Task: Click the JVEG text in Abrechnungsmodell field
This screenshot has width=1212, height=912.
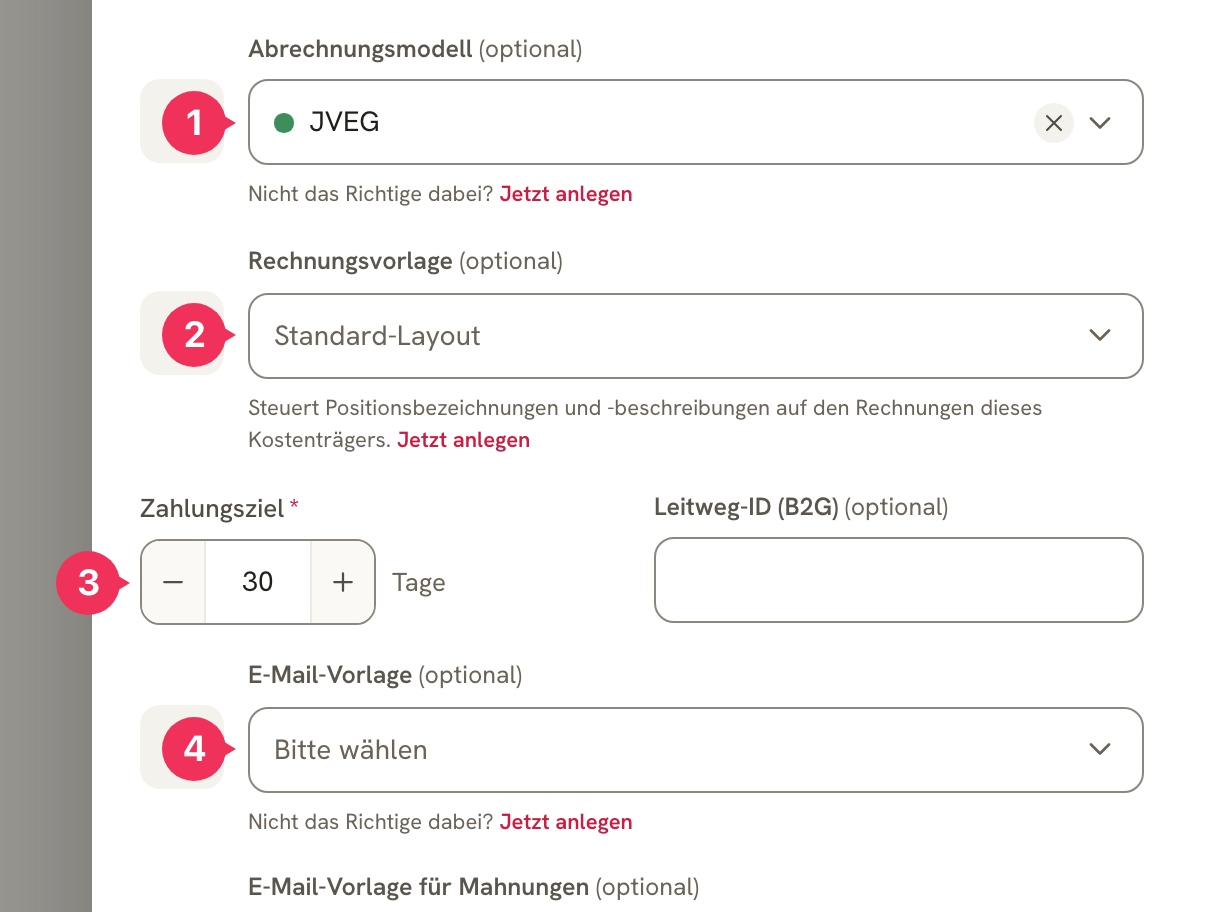Action: (x=344, y=123)
